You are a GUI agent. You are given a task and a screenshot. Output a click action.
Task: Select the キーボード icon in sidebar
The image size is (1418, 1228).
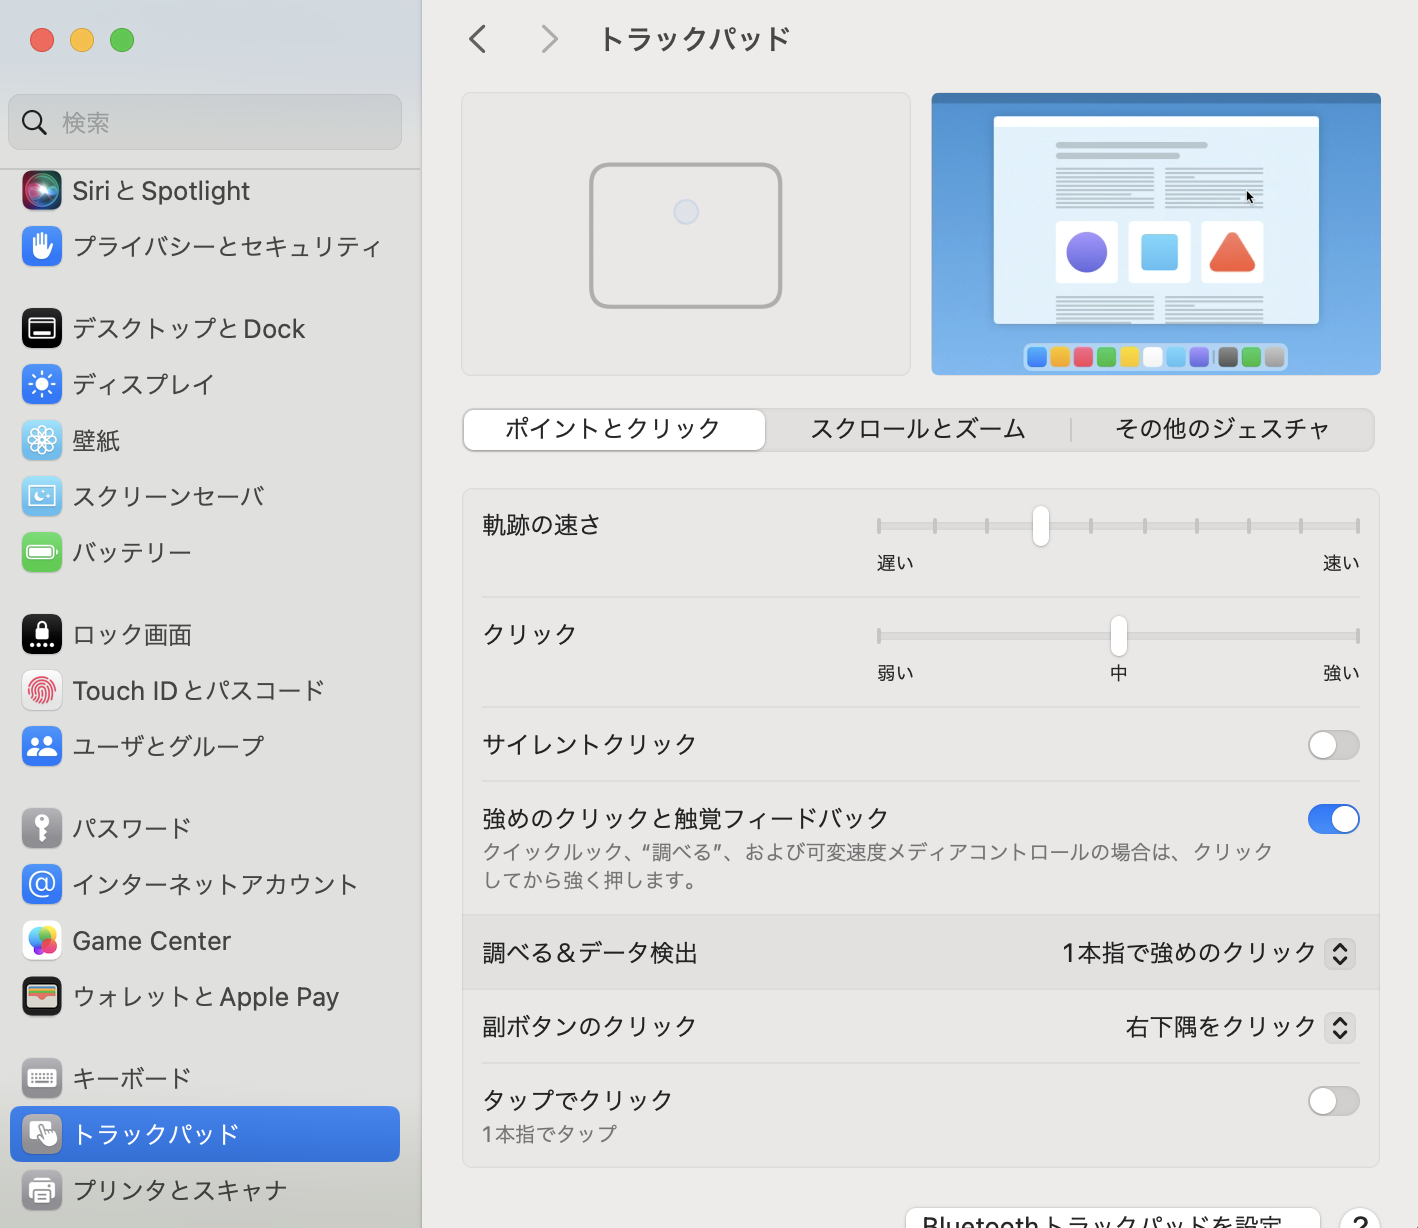41,1078
